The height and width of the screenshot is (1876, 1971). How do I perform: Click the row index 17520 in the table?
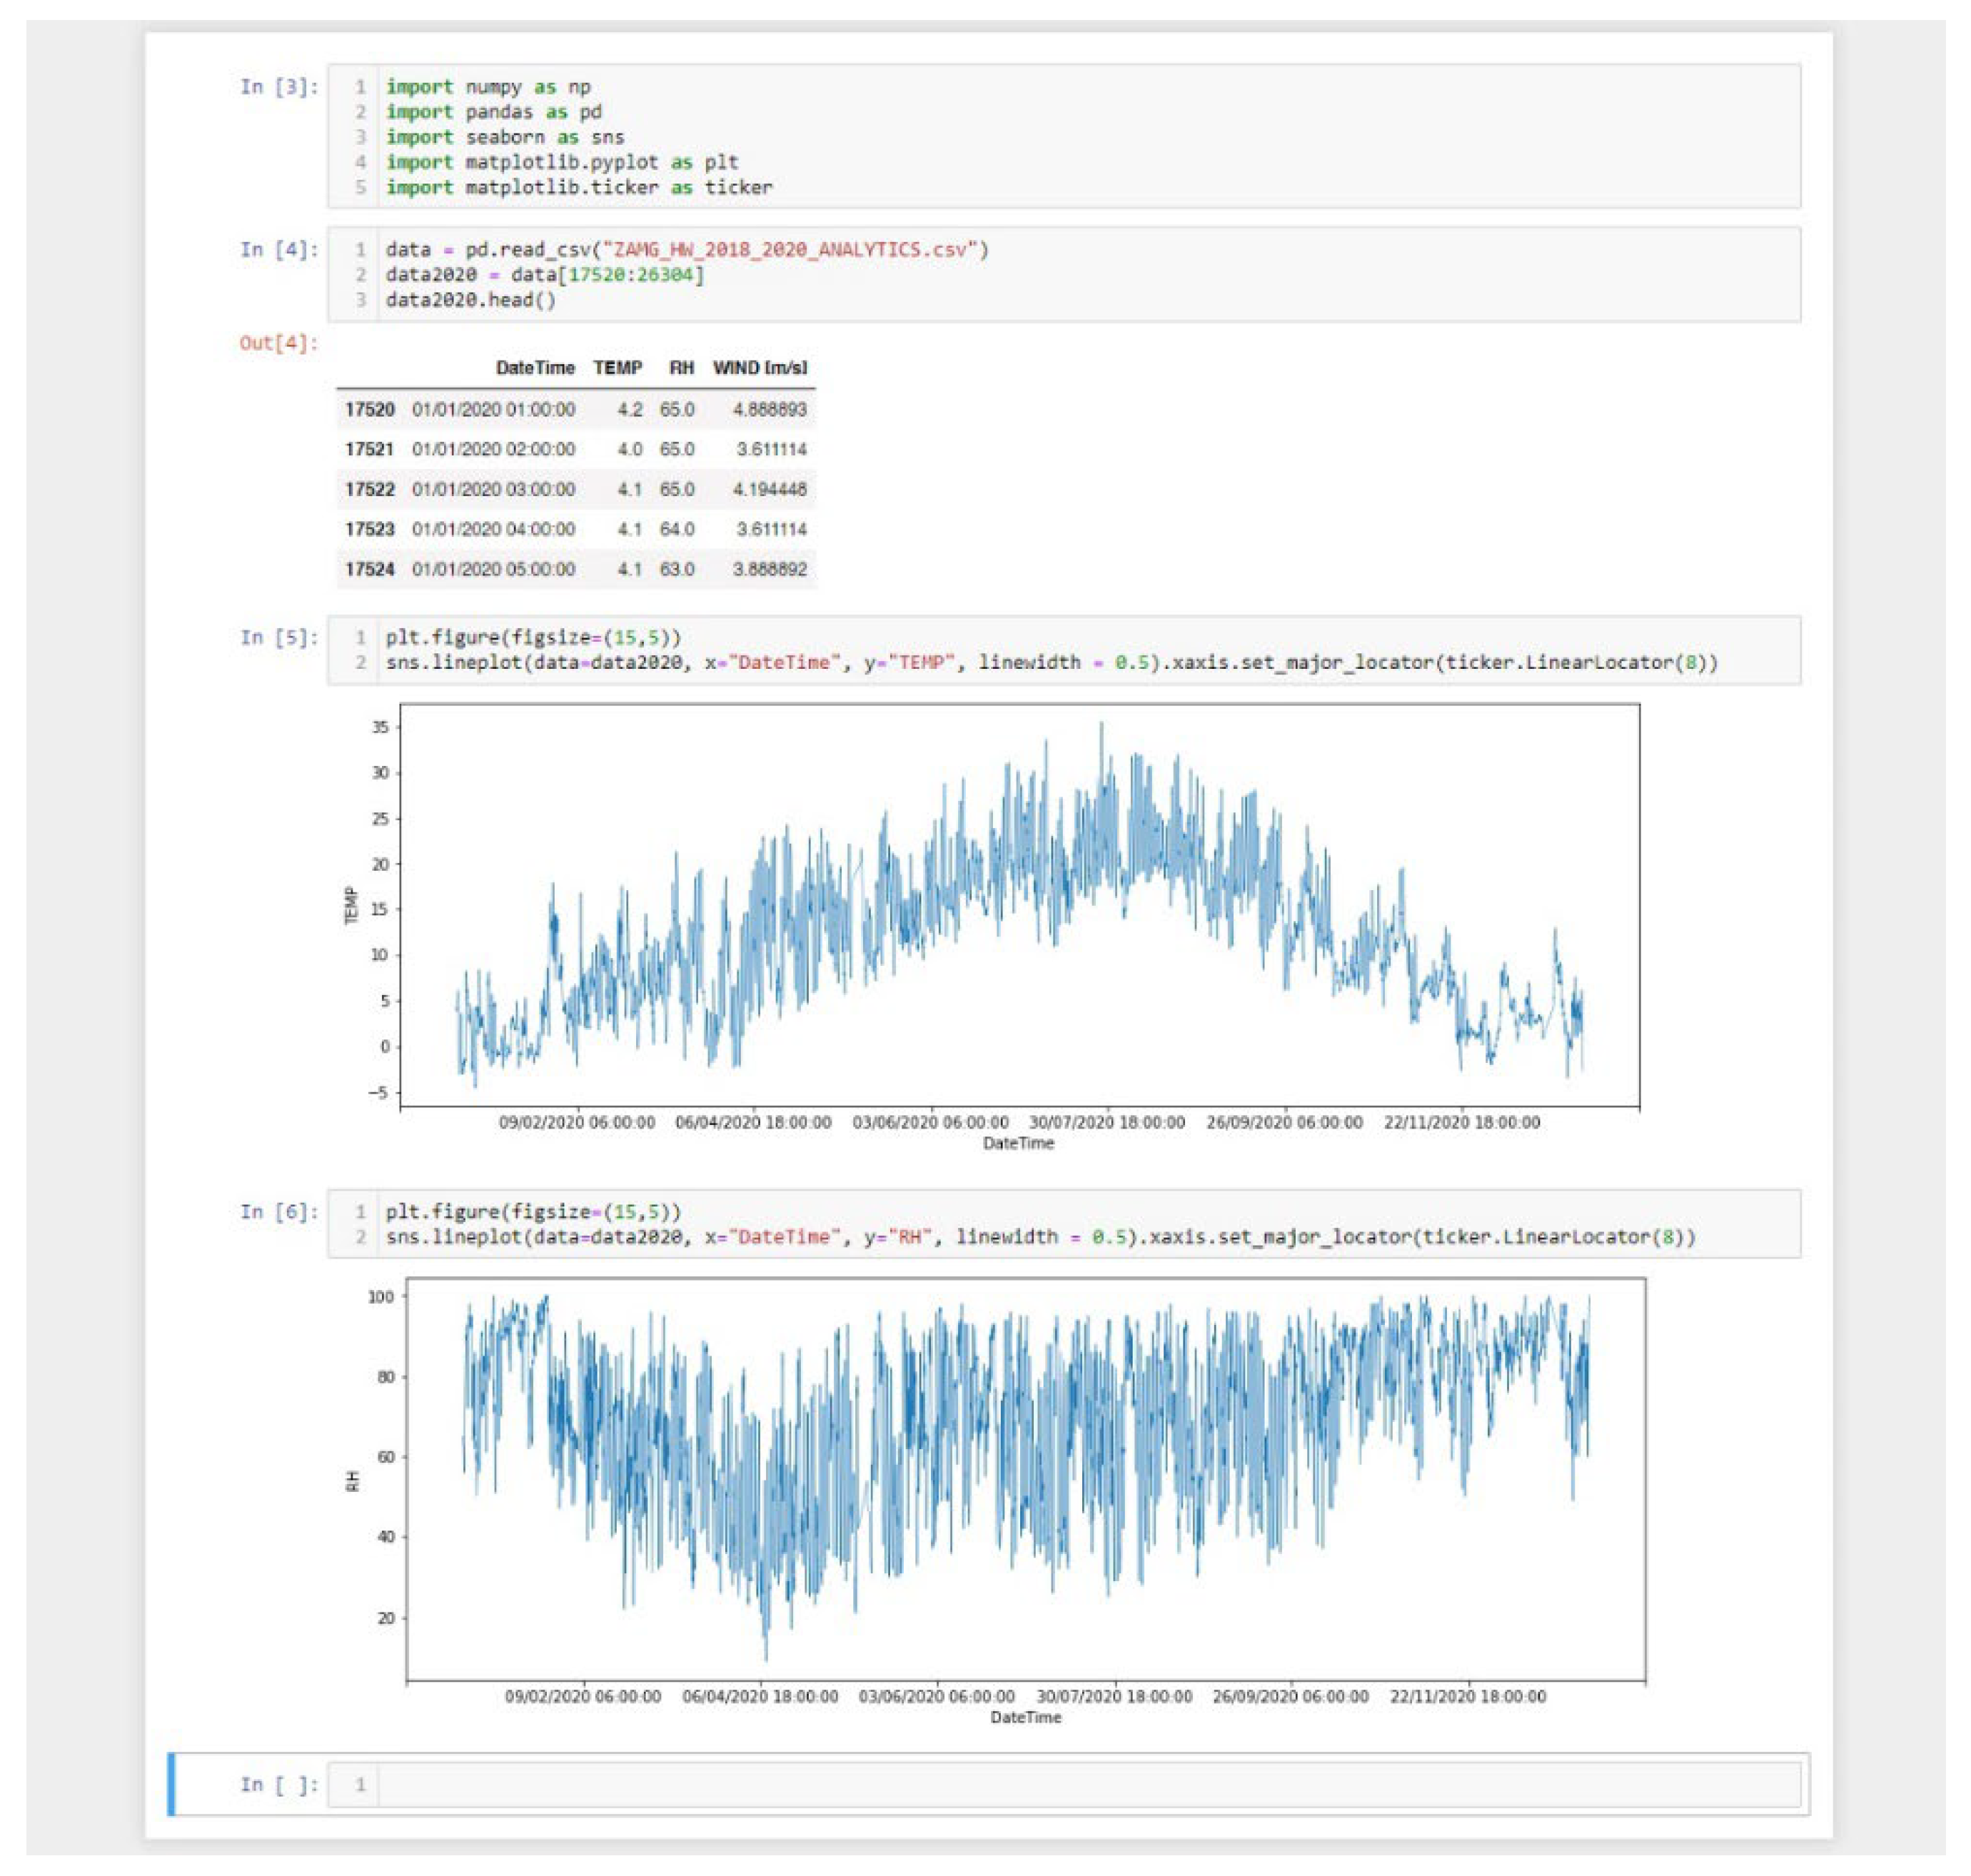pos(369,409)
